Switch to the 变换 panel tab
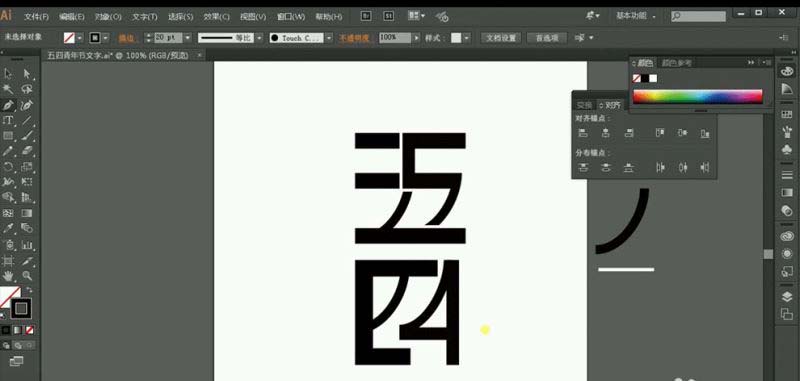This screenshot has width=800, height=381. point(584,105)
